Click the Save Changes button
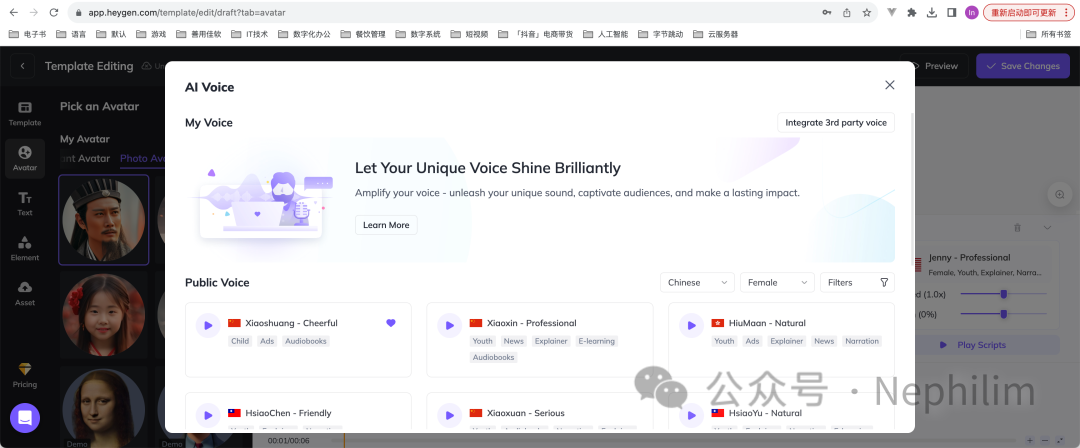The image size is (1080, 448). point(1023,66)
